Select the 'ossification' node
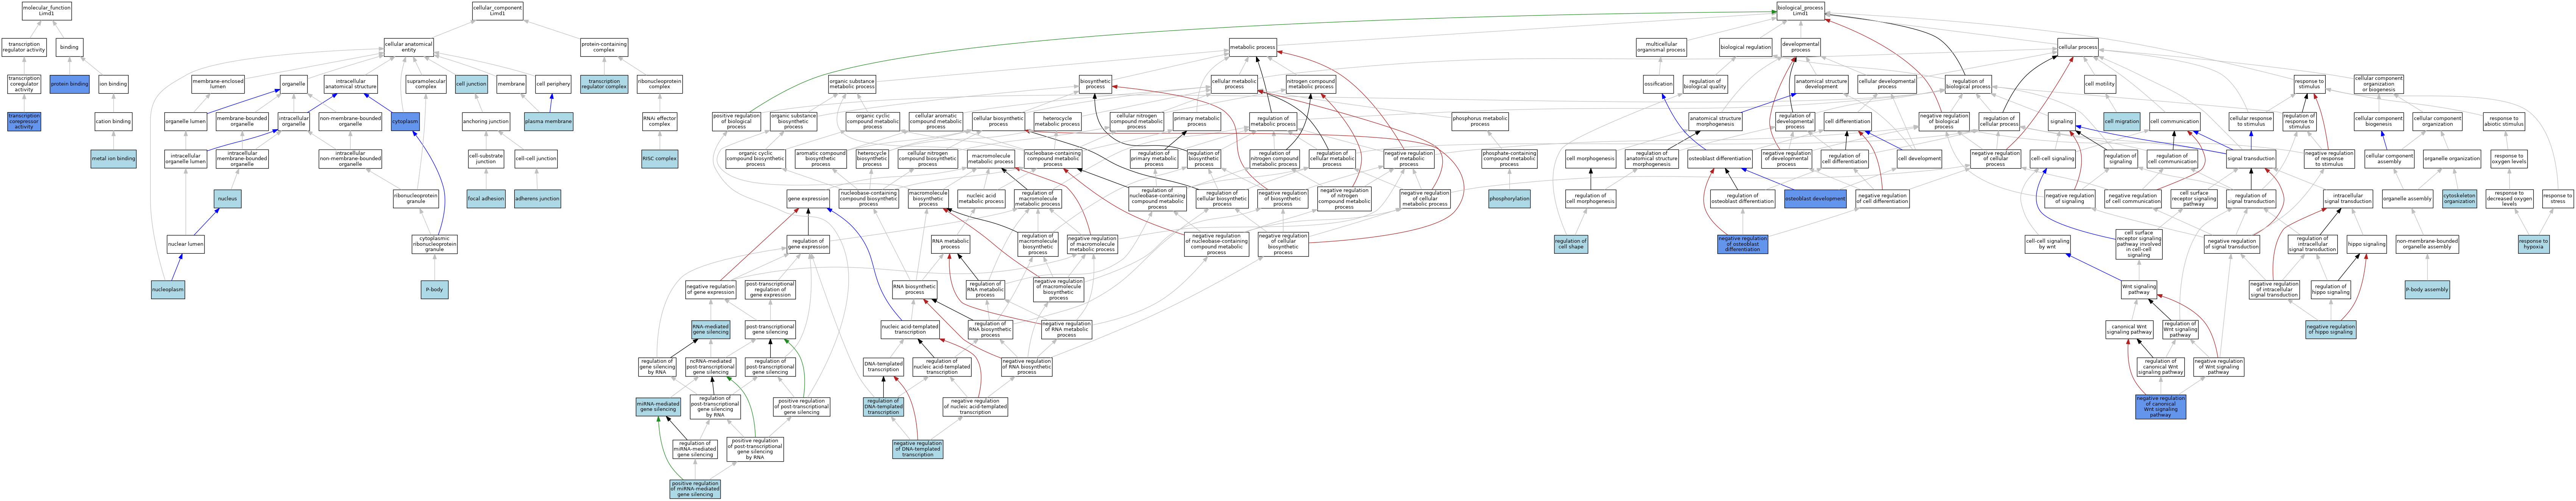This screenshot has height=501, width=2576. 1658,84
